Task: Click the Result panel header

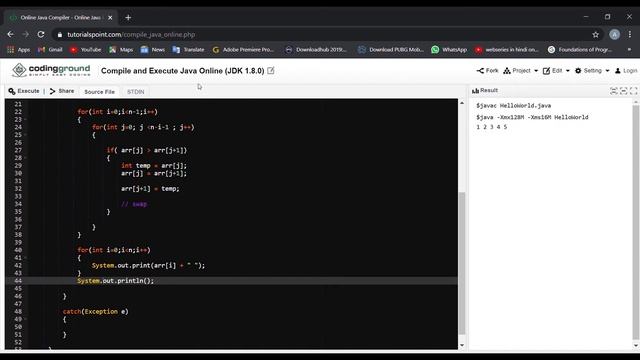Action: pos(485,91)
